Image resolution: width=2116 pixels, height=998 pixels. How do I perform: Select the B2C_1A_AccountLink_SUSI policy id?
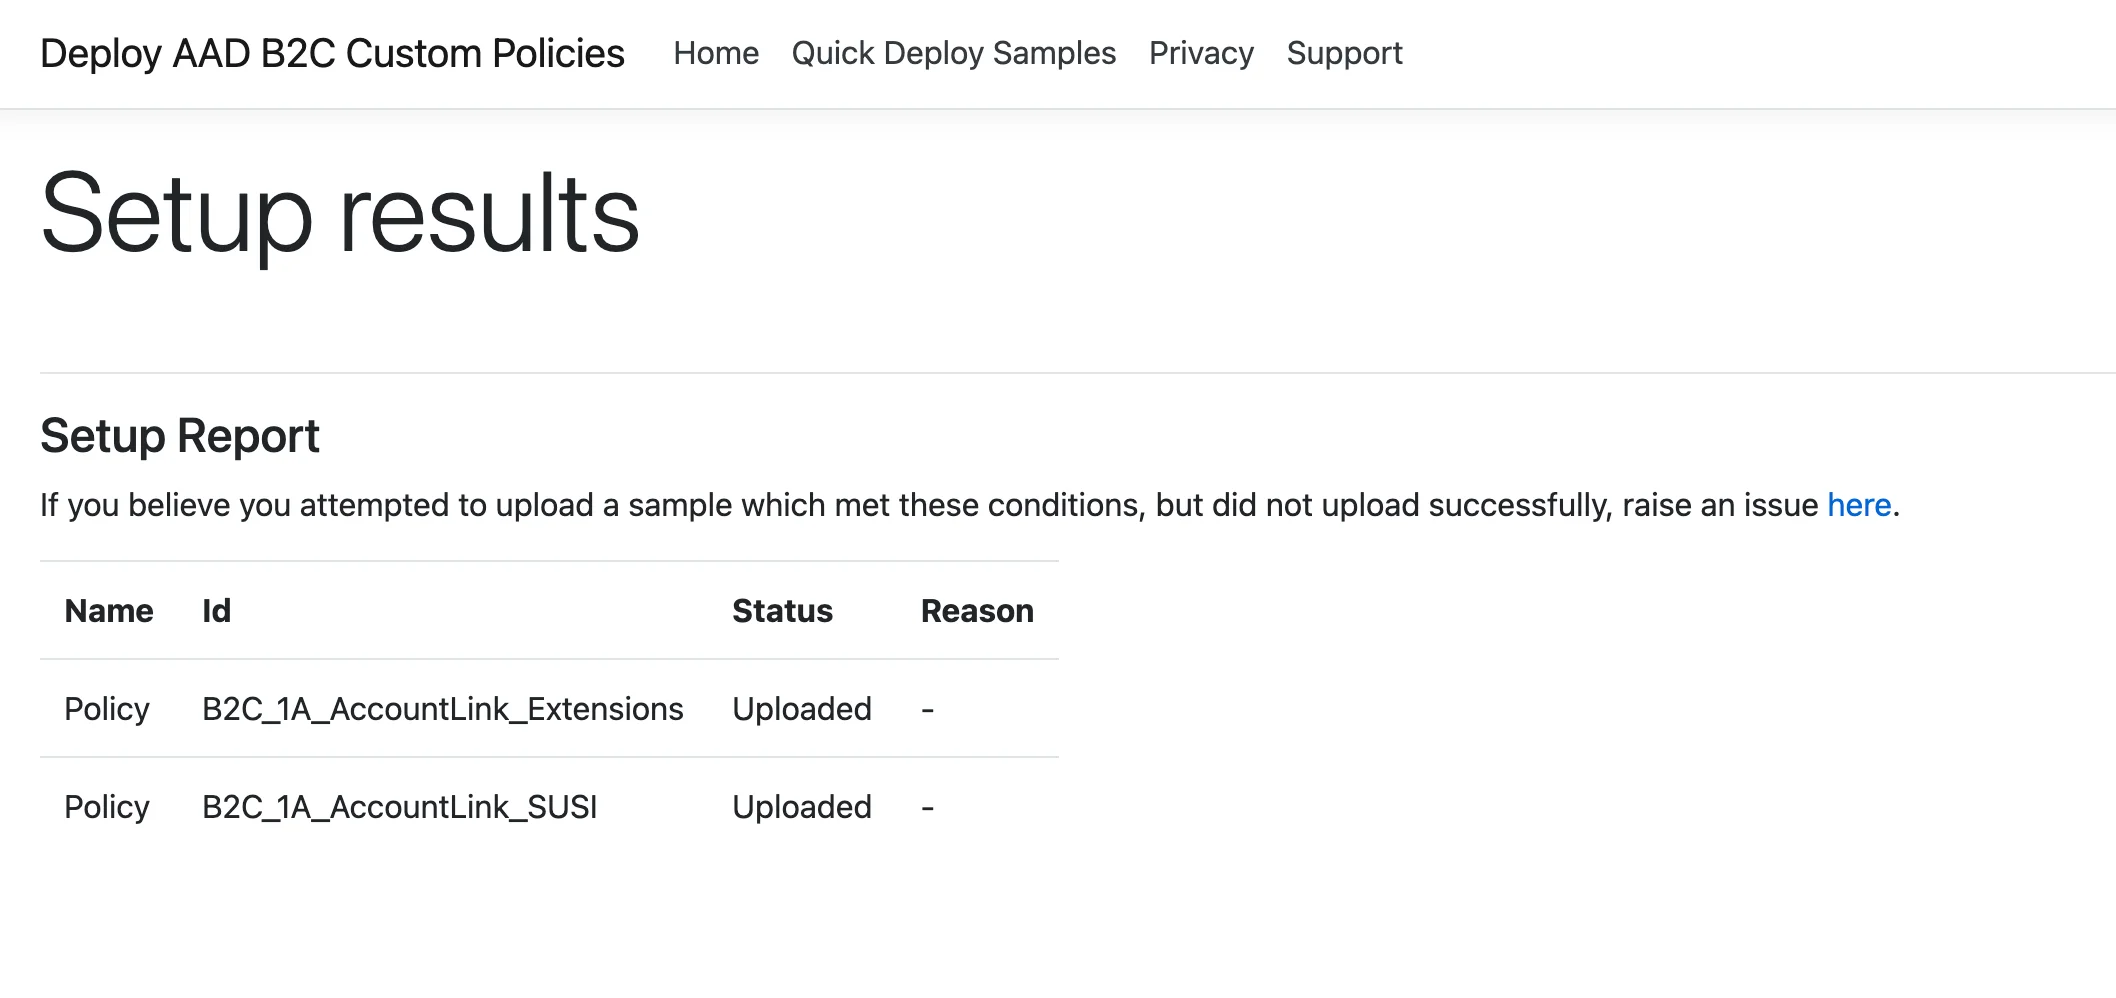coord(399,807)
